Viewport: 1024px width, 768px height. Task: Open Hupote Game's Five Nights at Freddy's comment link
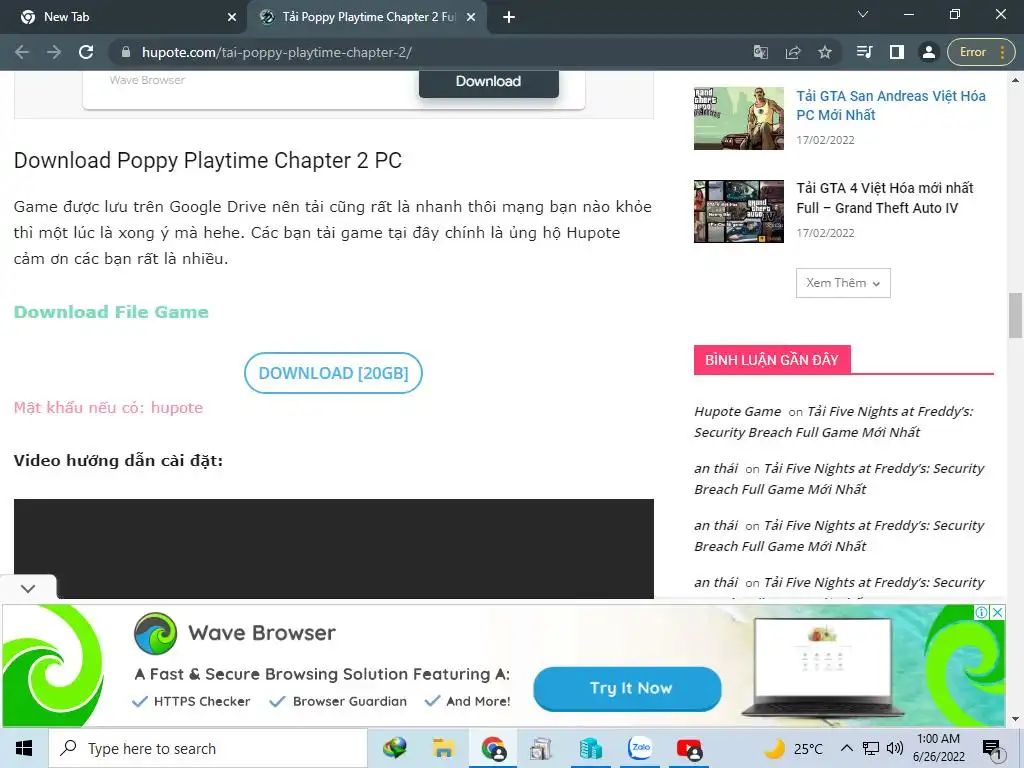click(834, 422)
